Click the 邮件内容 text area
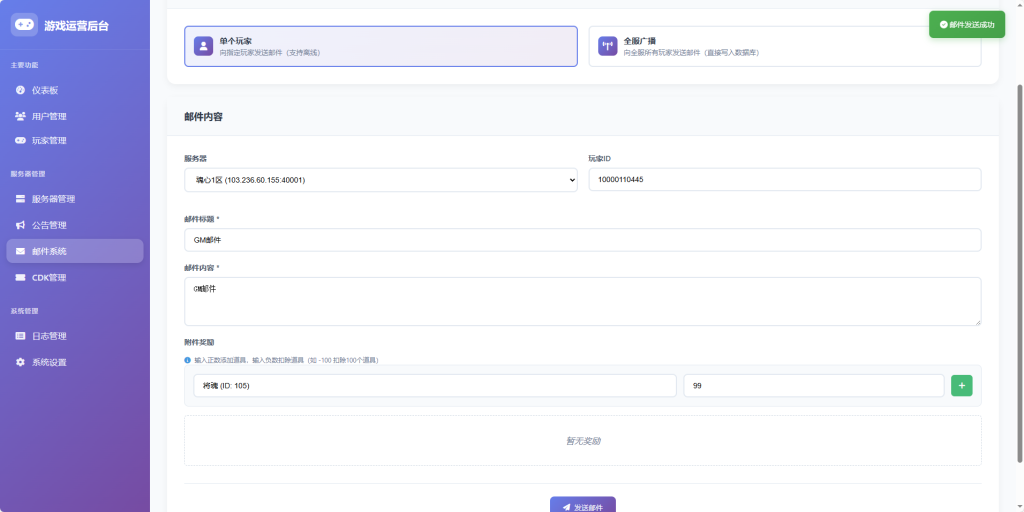Image resolution: width=1024 pixels, height=512 pixels. (x=583, y=301)
